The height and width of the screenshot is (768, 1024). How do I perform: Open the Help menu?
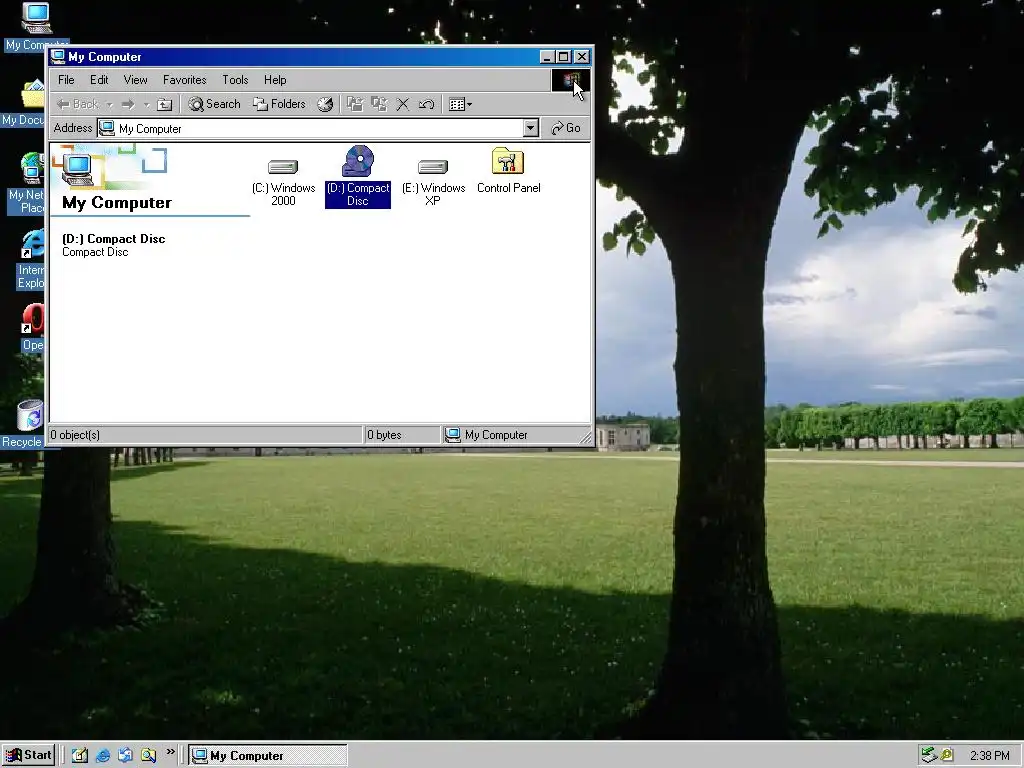[x=275, y=80]
